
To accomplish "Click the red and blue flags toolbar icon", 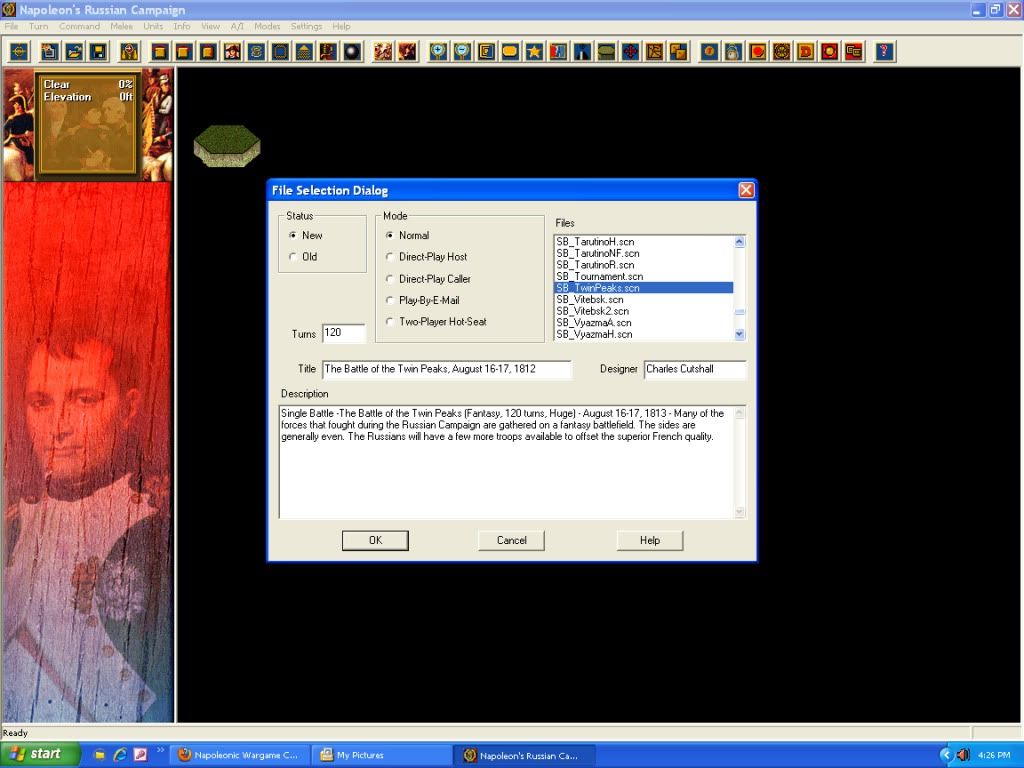I will click(558, 52).
